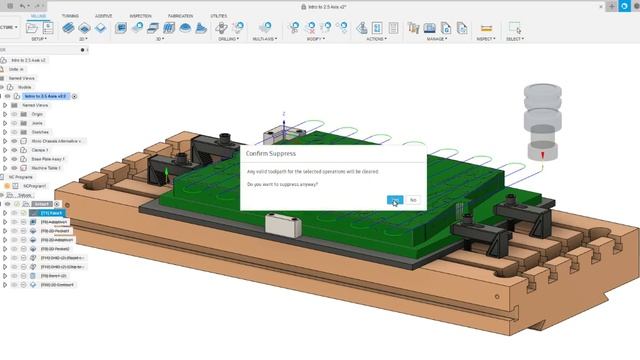Expand the Origin tree node
The image size is (640, 360).
5,114
